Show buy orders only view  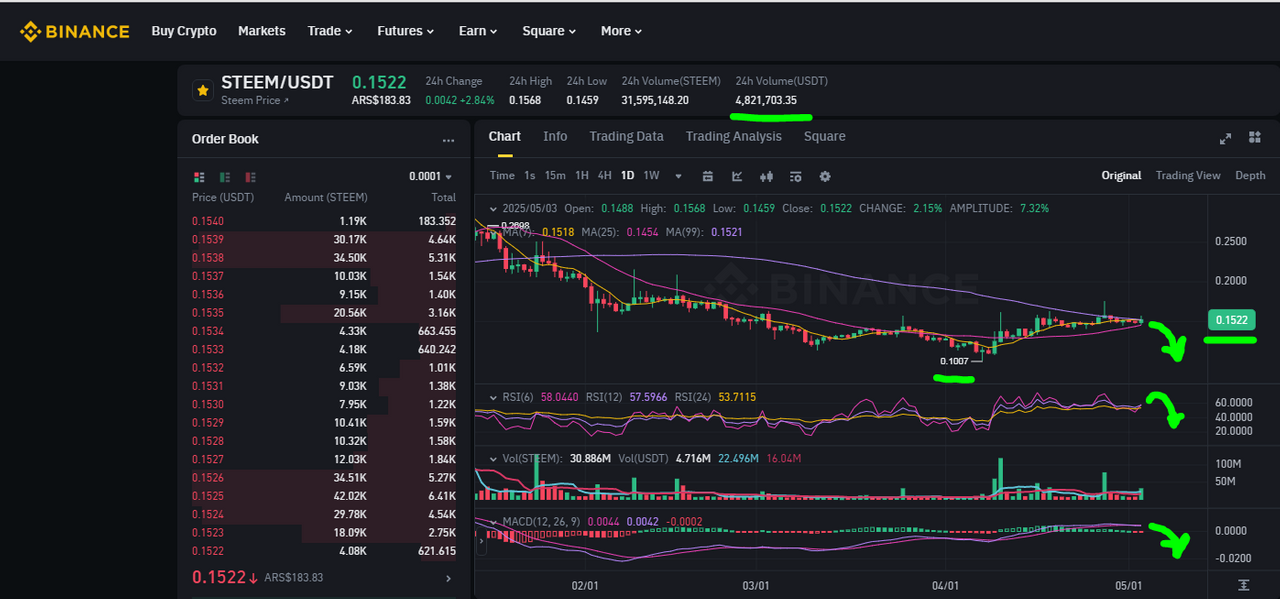[x=225, y=177]
